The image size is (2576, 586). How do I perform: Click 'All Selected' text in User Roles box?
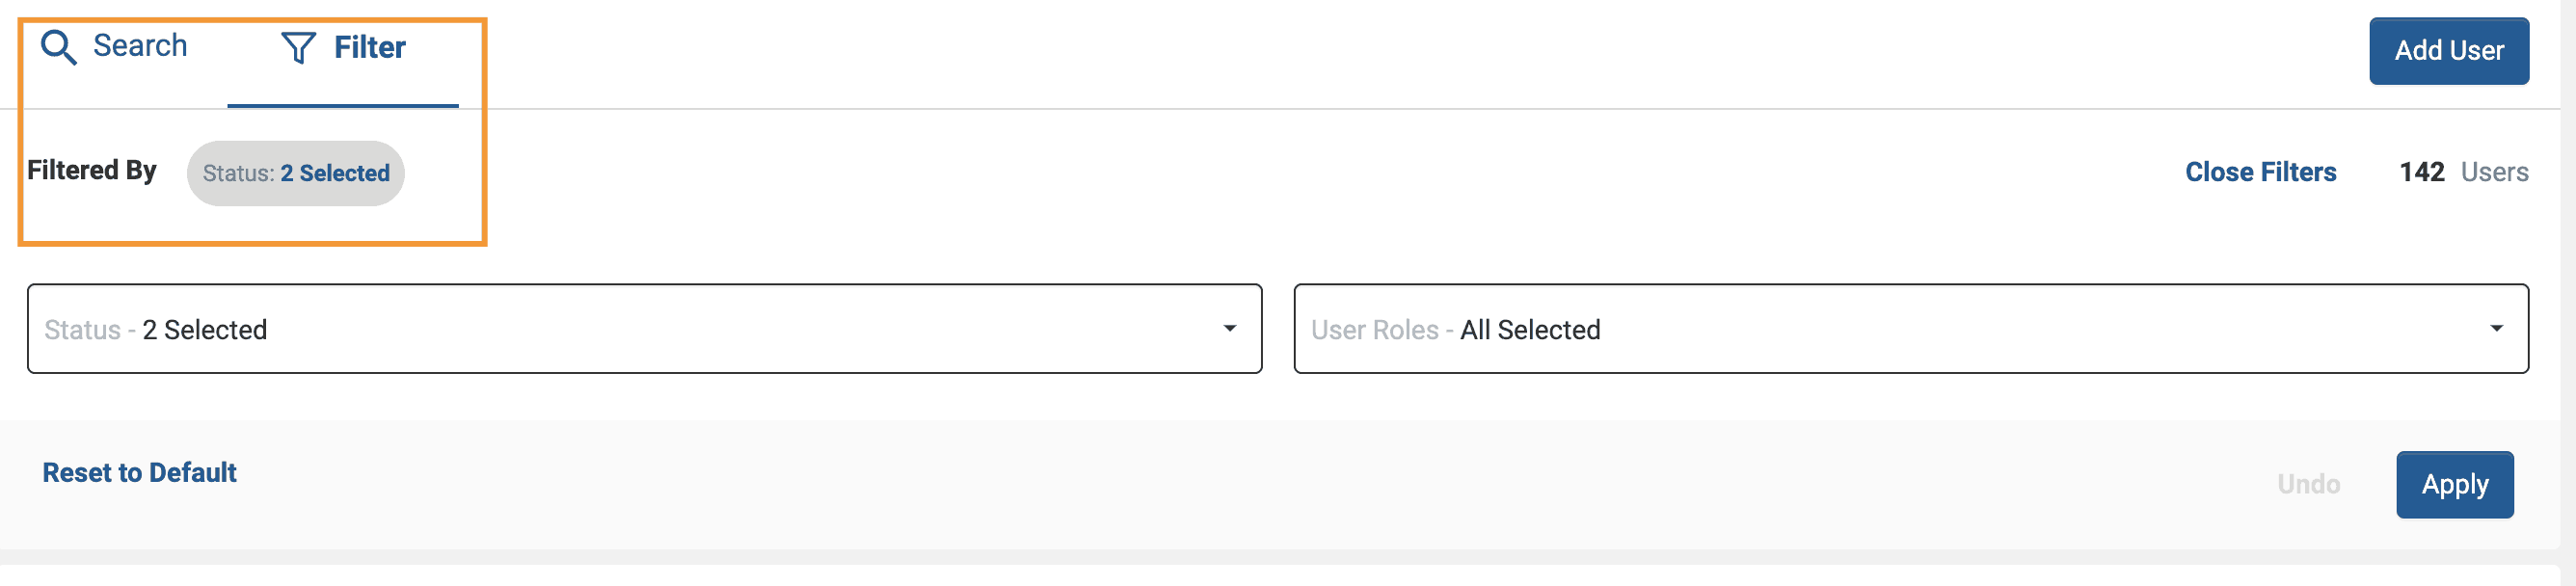pos(1530,330)
